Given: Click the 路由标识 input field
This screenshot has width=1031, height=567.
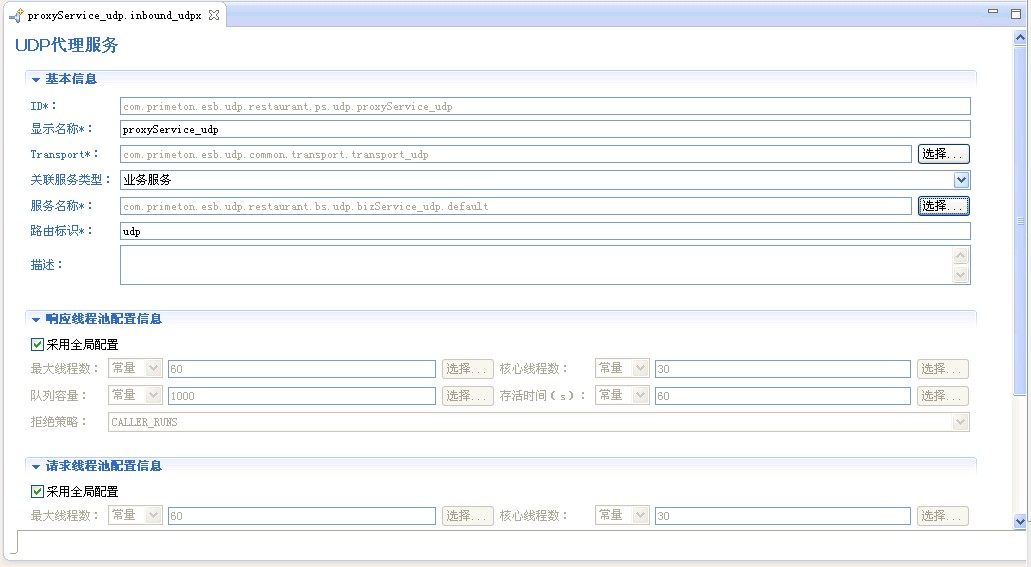Looking at the screenshot, I should point(544,231).
